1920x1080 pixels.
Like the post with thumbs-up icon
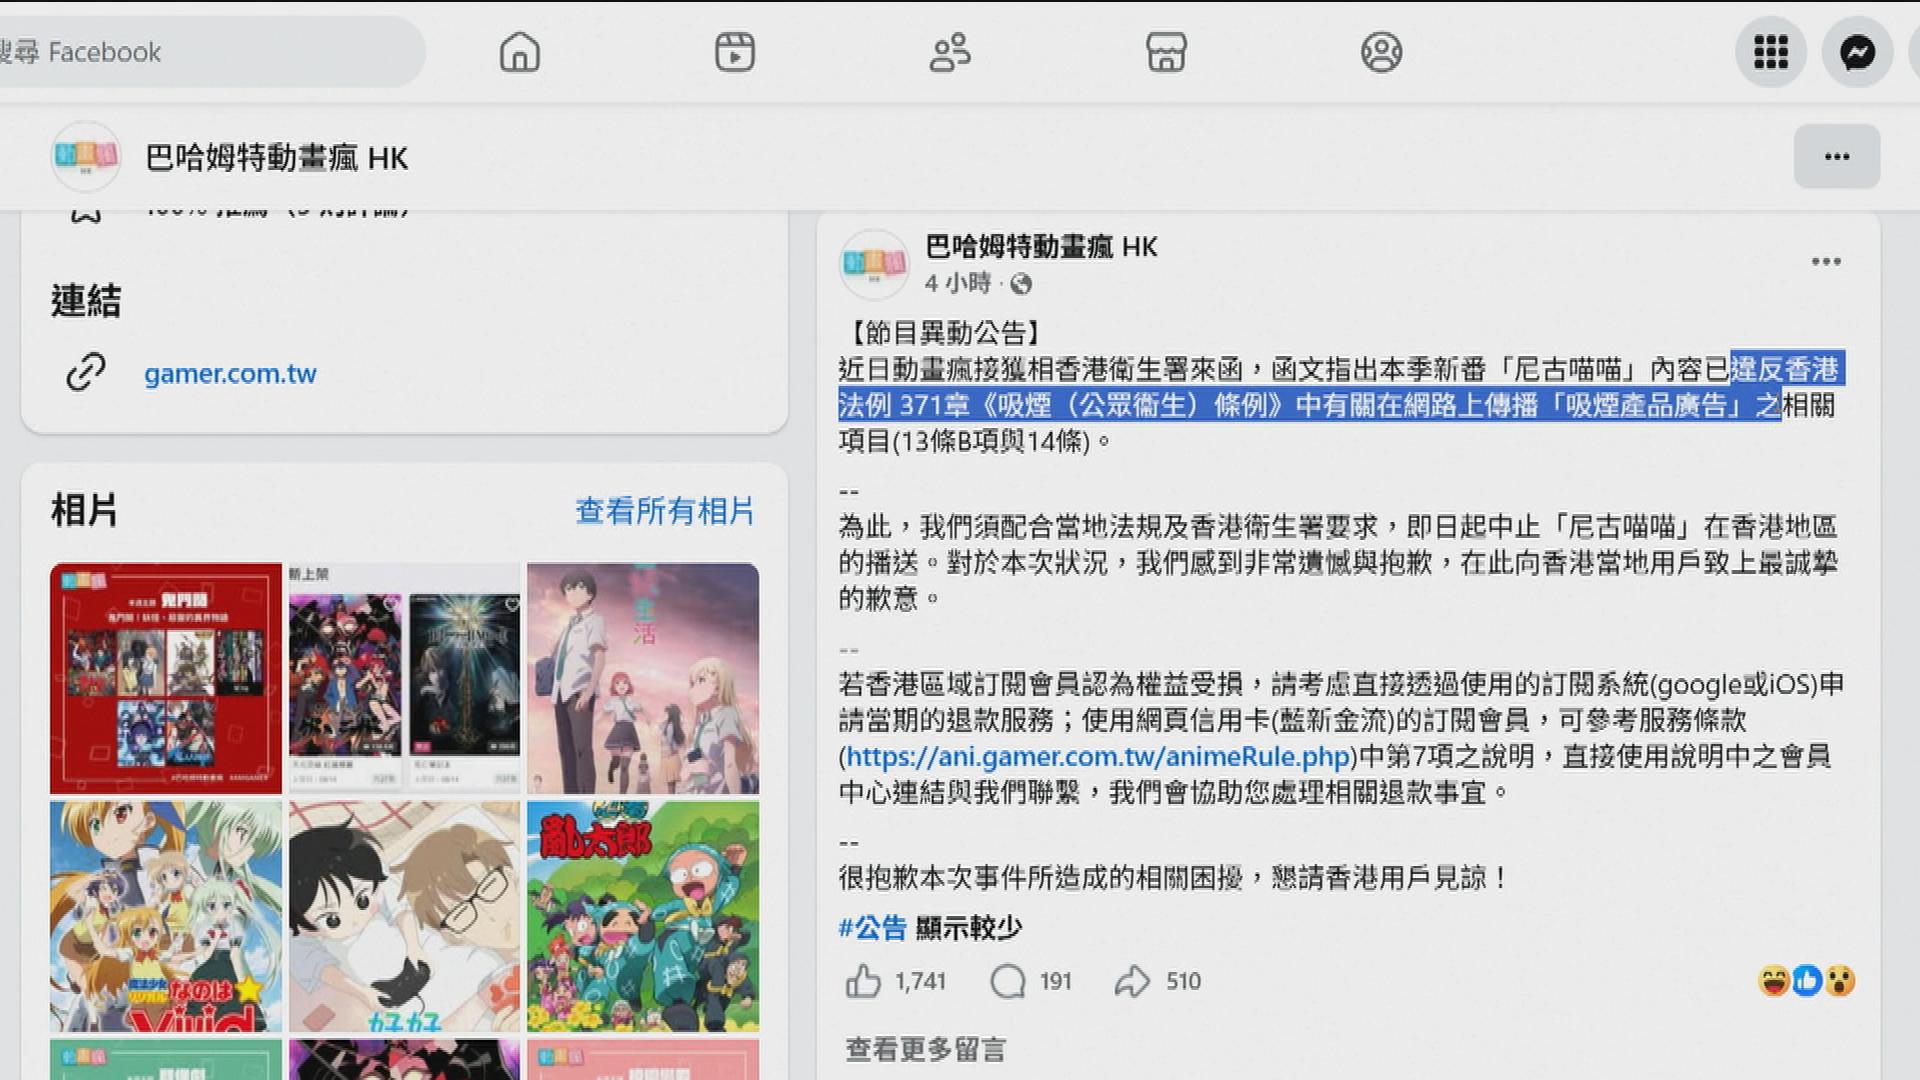point(863,982)
